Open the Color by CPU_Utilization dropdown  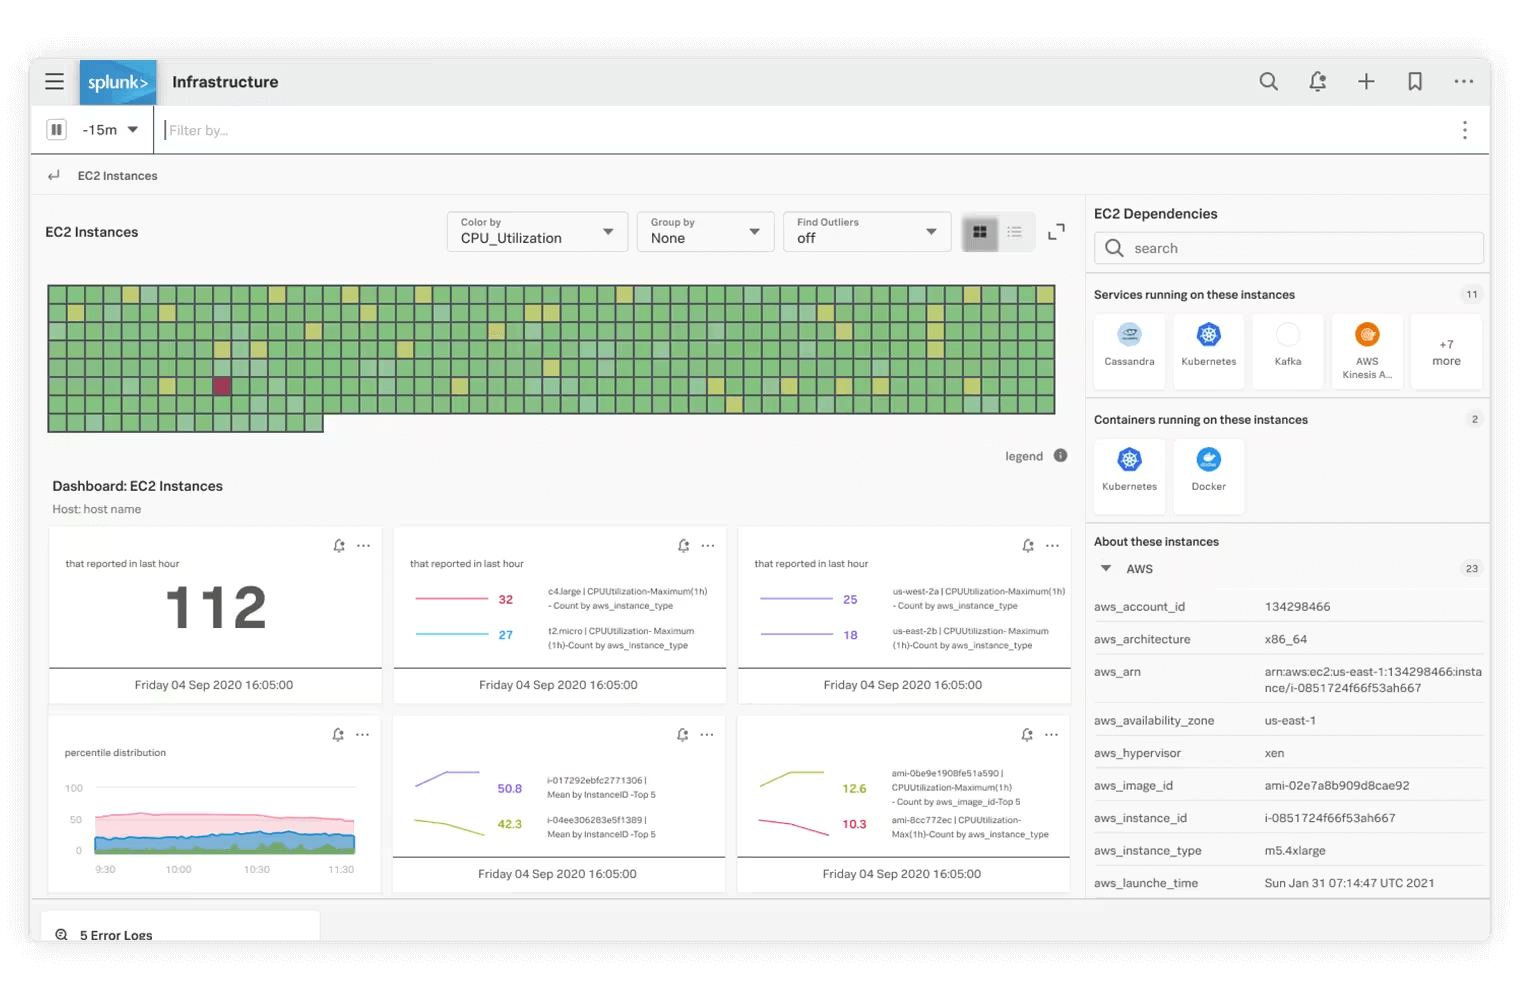(536, 231)
